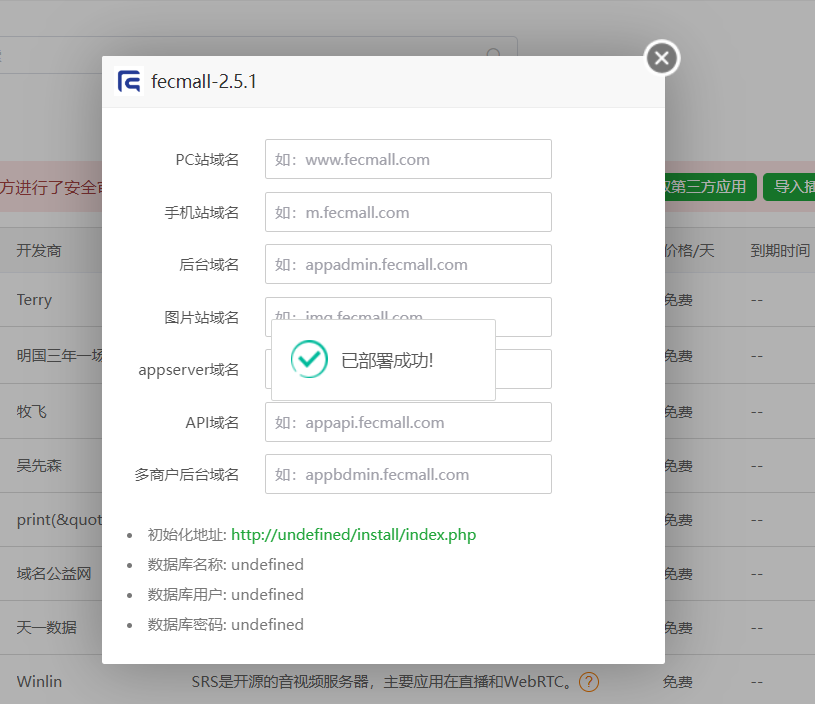
Task: Click developer name Winlin
Action: coord(39,682)
